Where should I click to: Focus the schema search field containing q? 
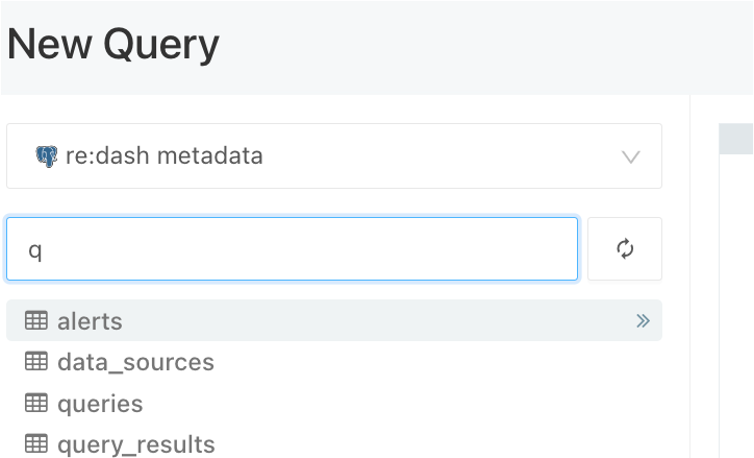(292, 249)
